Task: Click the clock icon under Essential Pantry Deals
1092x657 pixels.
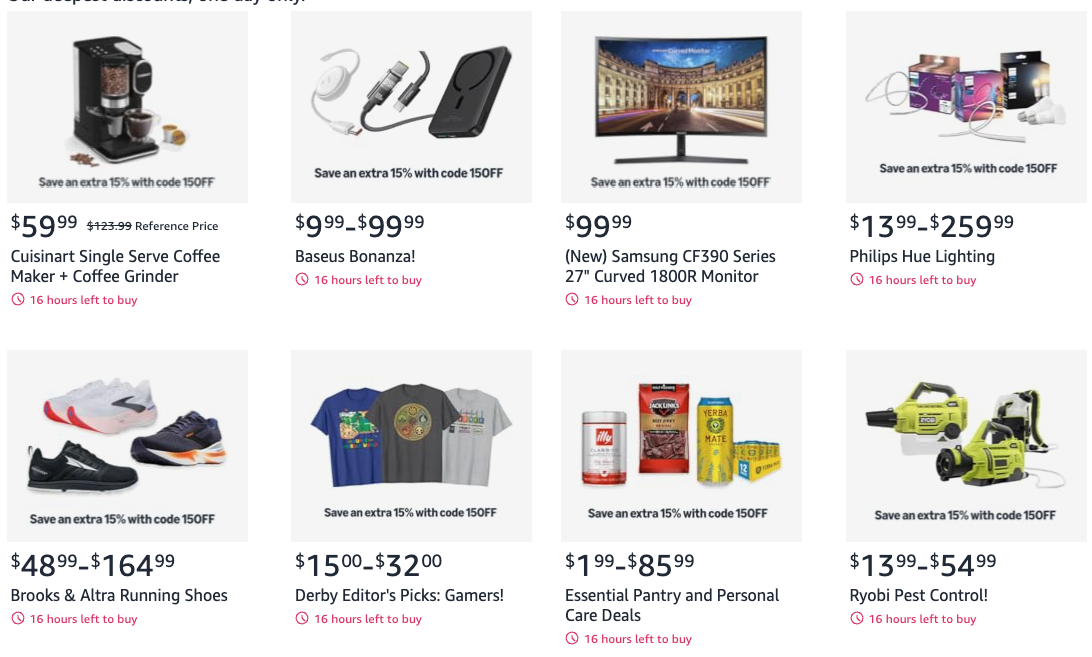Action: (572, 639)
